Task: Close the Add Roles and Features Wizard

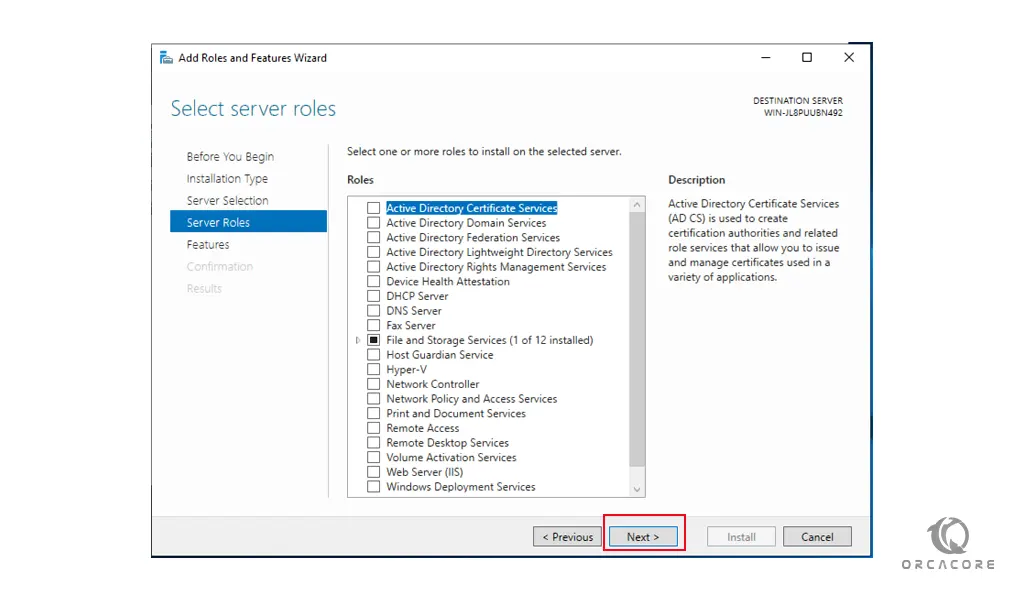Action: click(848, 57)
